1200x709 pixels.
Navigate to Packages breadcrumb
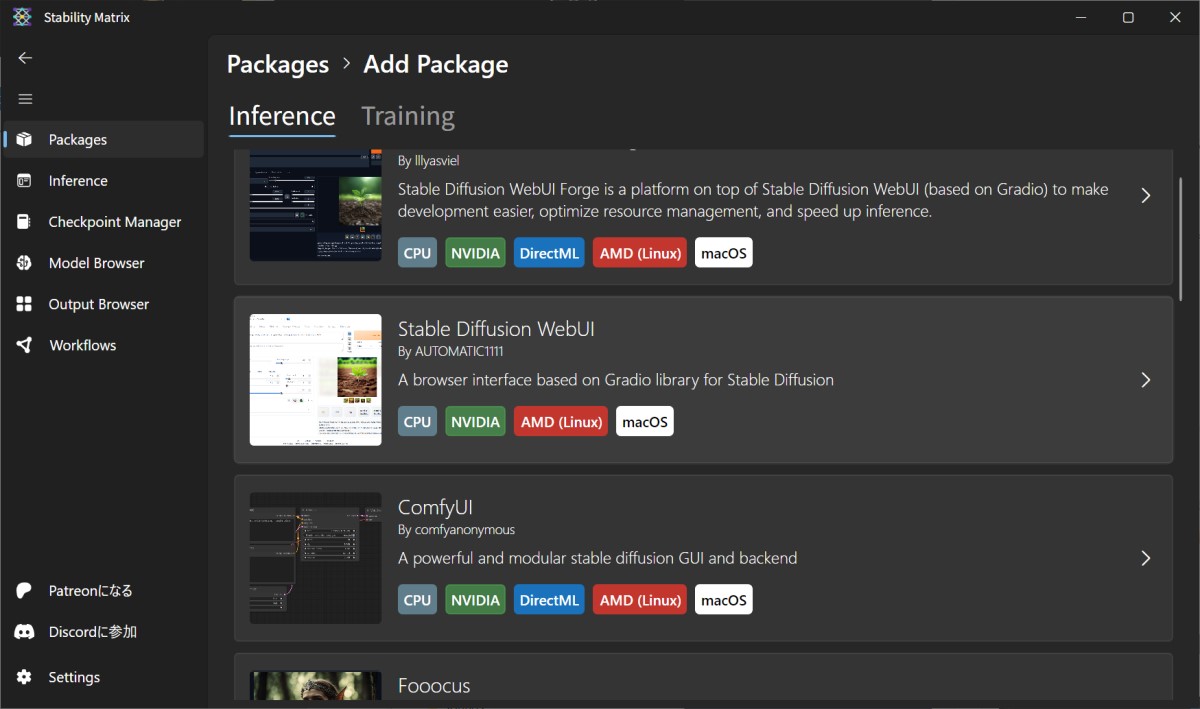(278, 64)
